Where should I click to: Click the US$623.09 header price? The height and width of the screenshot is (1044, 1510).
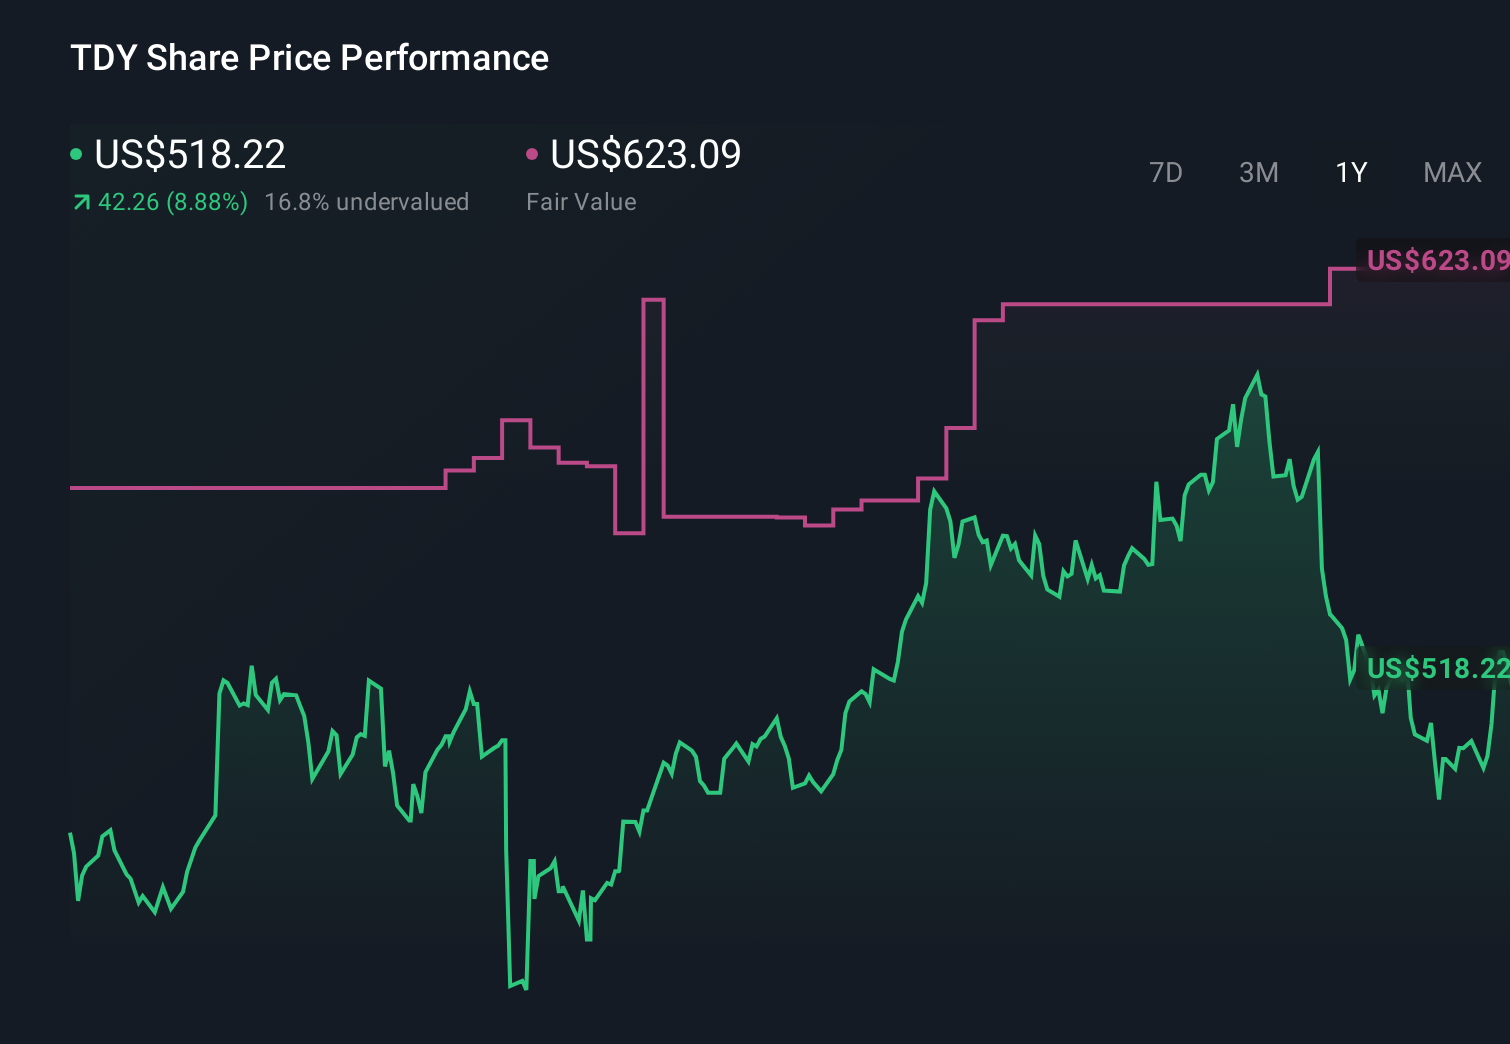[x=646, y=154]
